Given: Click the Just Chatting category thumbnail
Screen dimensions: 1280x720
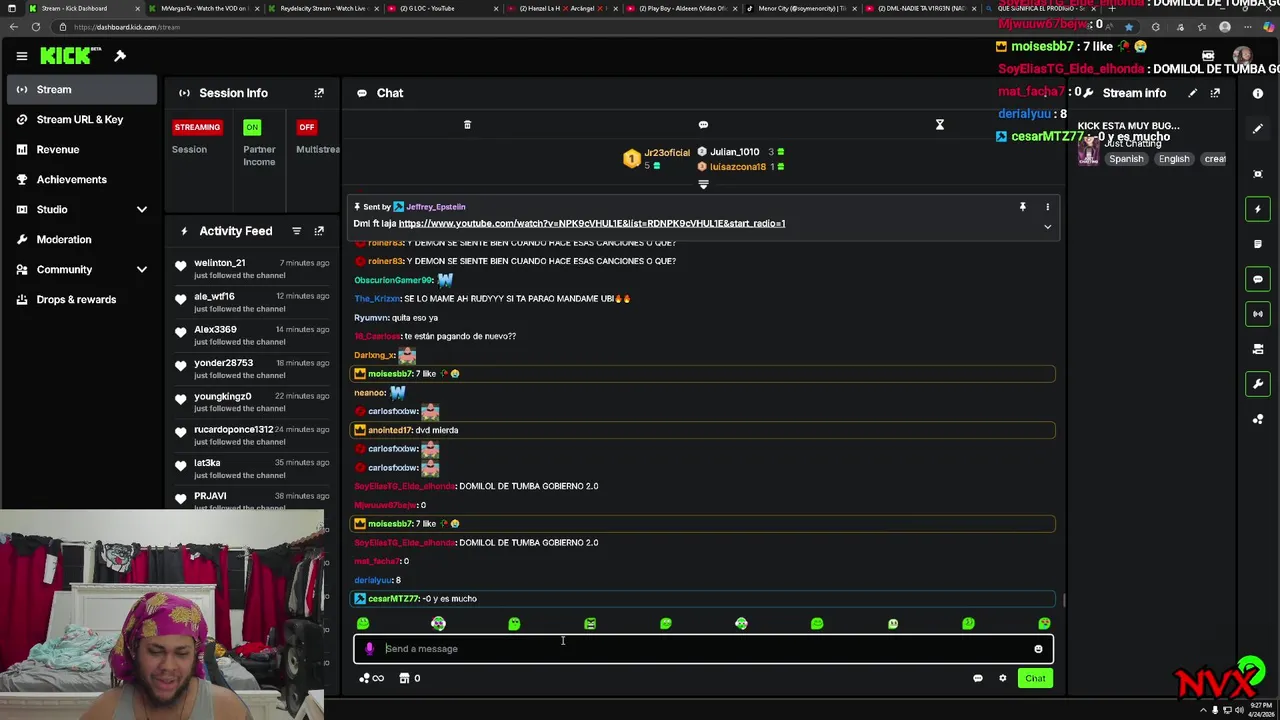Looking at the screenshot, I should point(1088,152).
